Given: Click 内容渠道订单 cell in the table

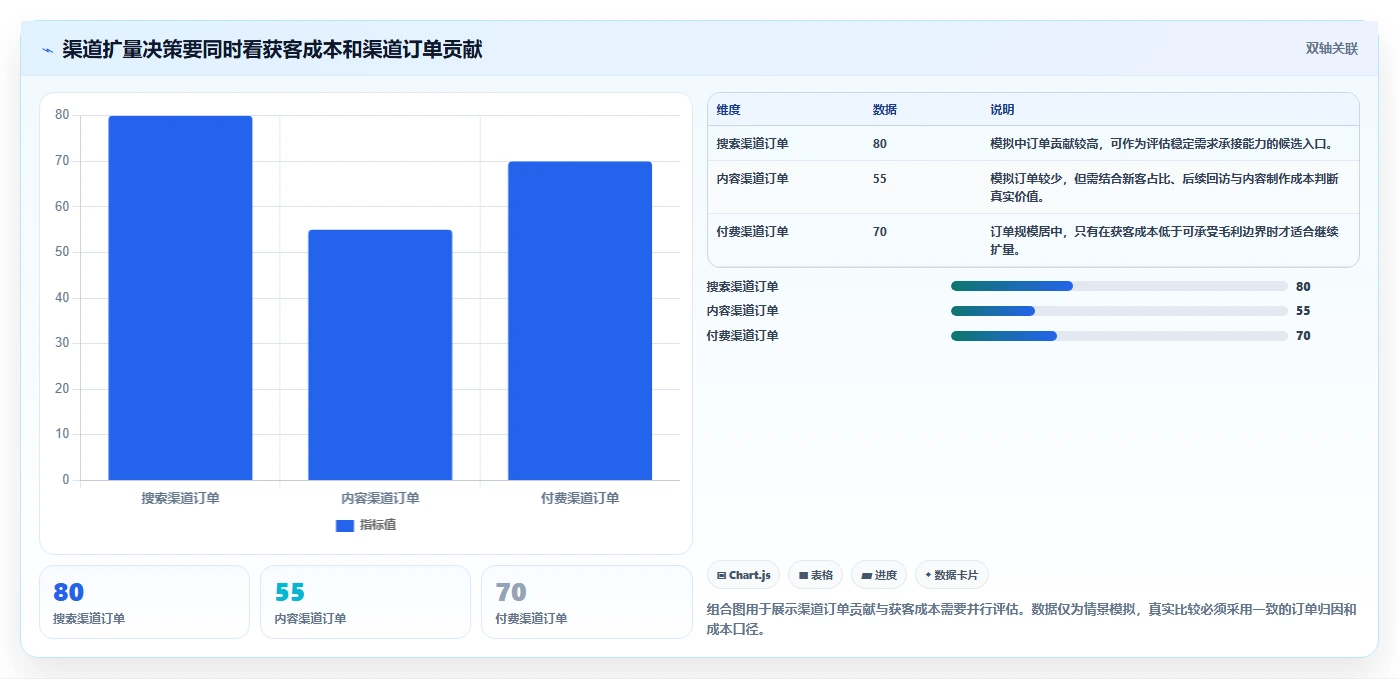Looking at the screenshot, I should [x=752, y=179].
